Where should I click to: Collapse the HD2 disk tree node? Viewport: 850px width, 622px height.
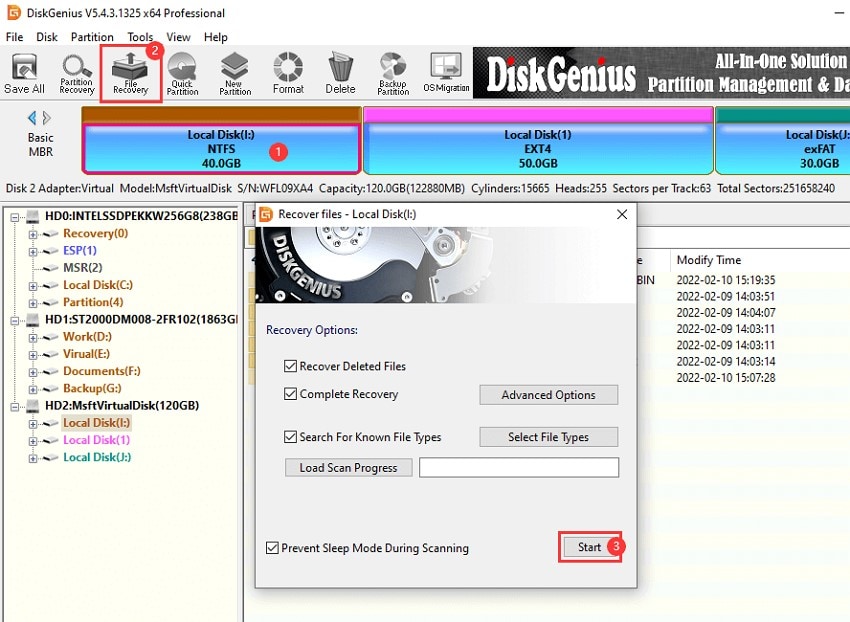[x=15, y=406]
